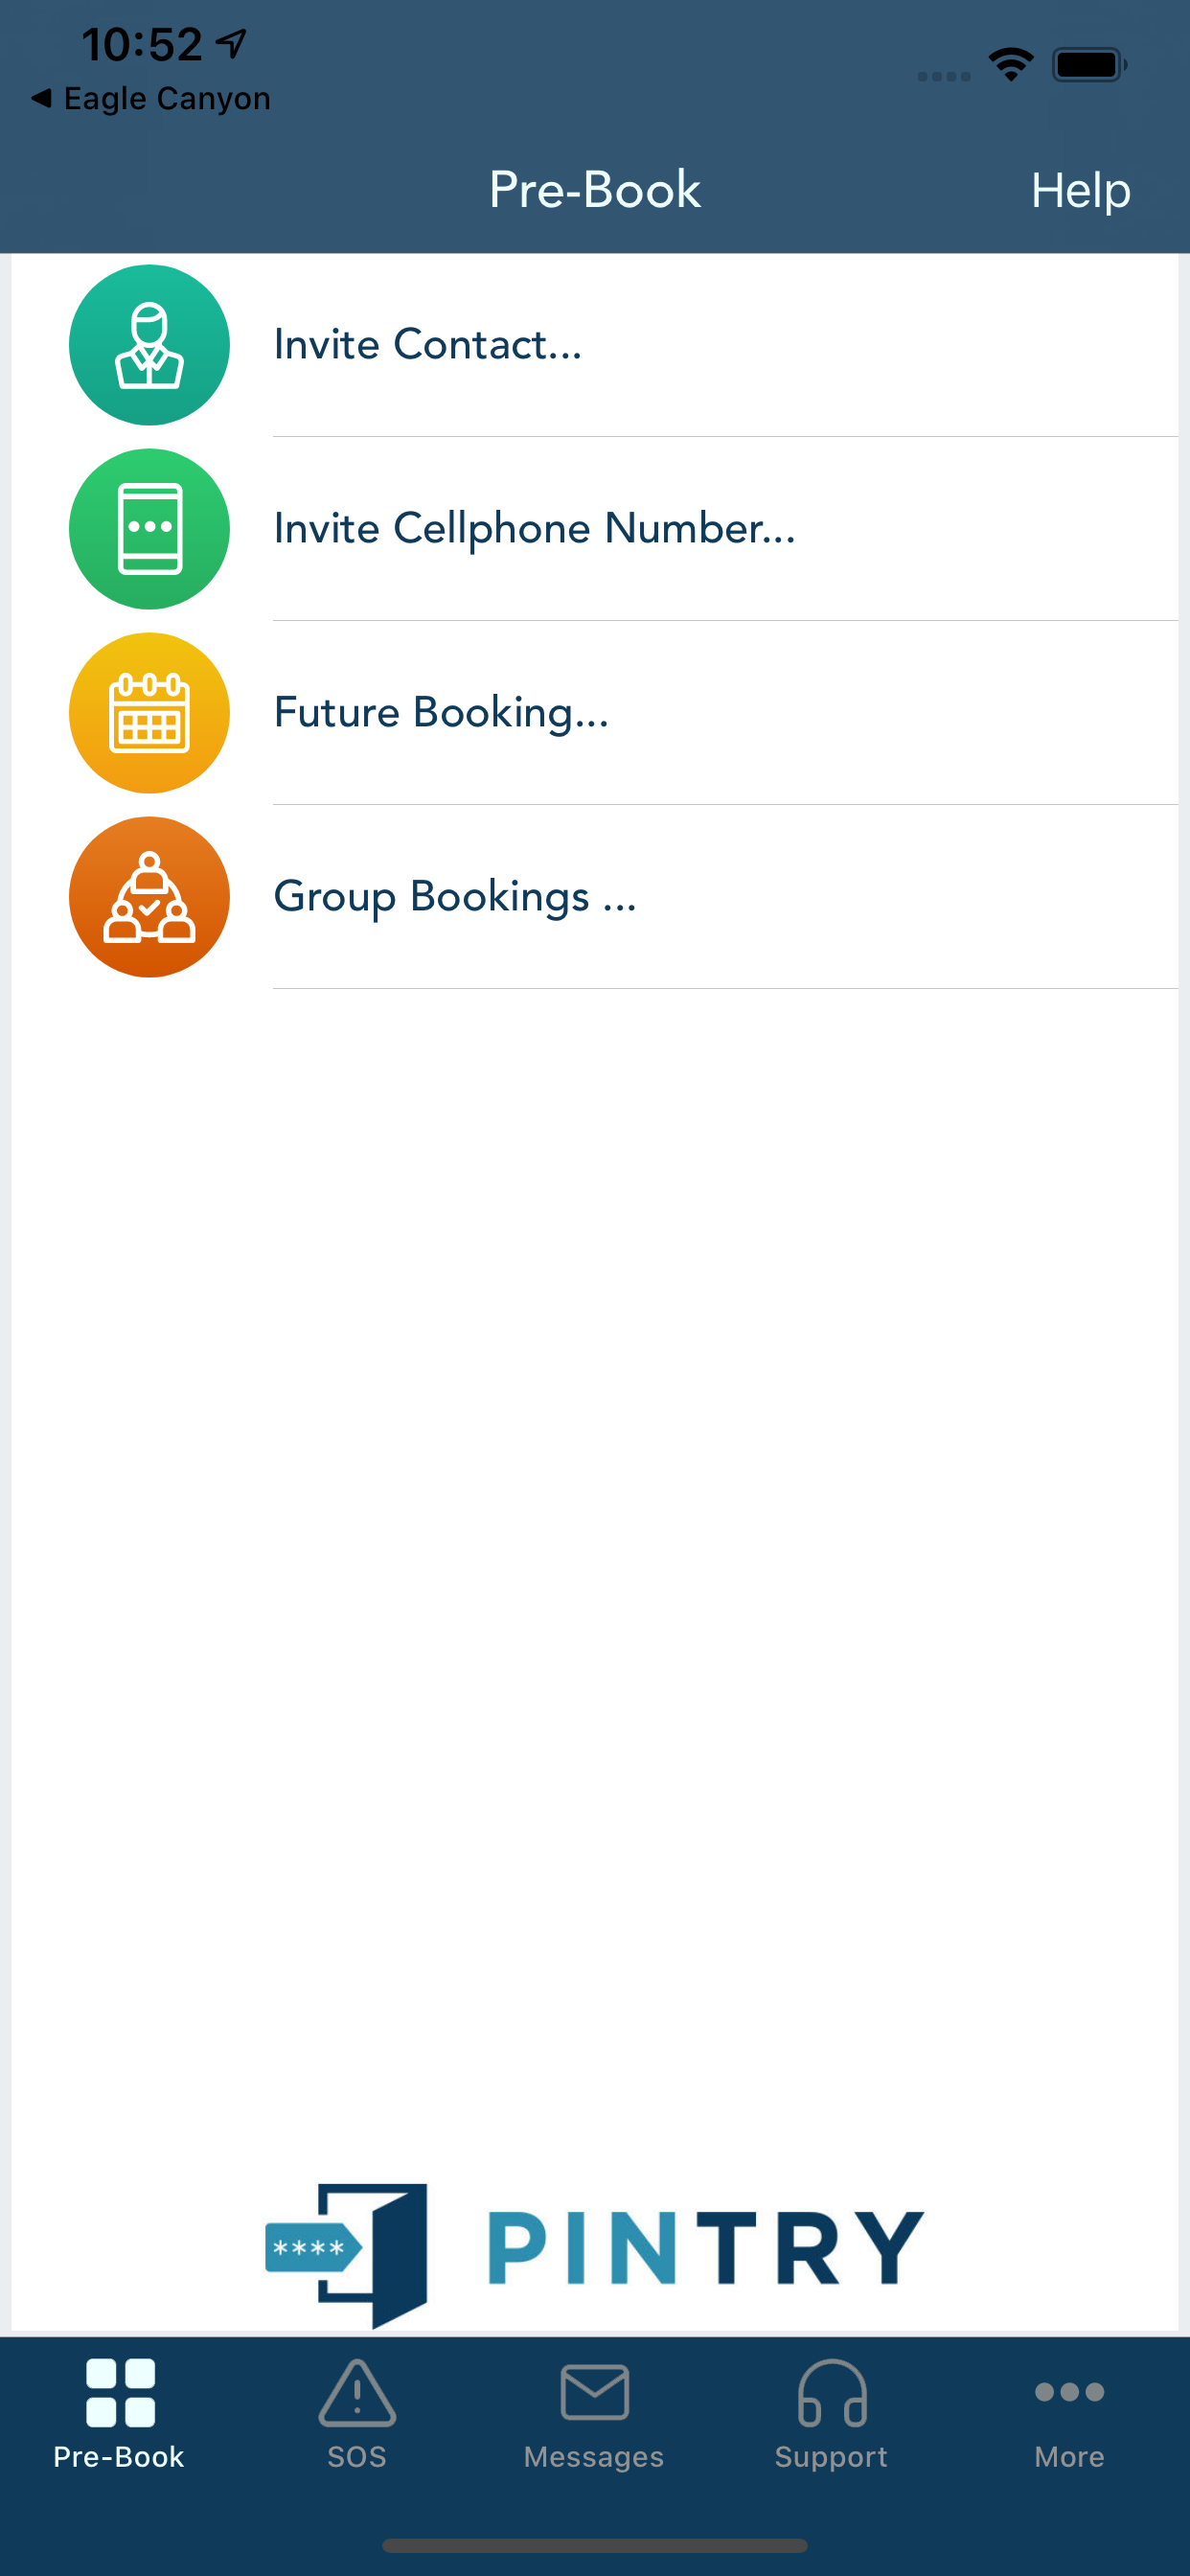The image size is (1190, 2576).
Task: Switch to the Support tab label
Action: click(831, 2457)
